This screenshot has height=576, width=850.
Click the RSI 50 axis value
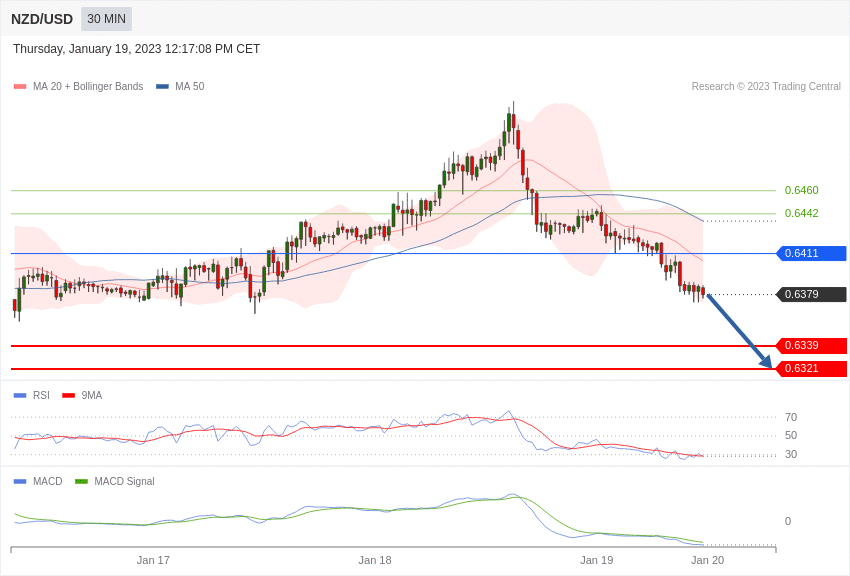point(791,435)
